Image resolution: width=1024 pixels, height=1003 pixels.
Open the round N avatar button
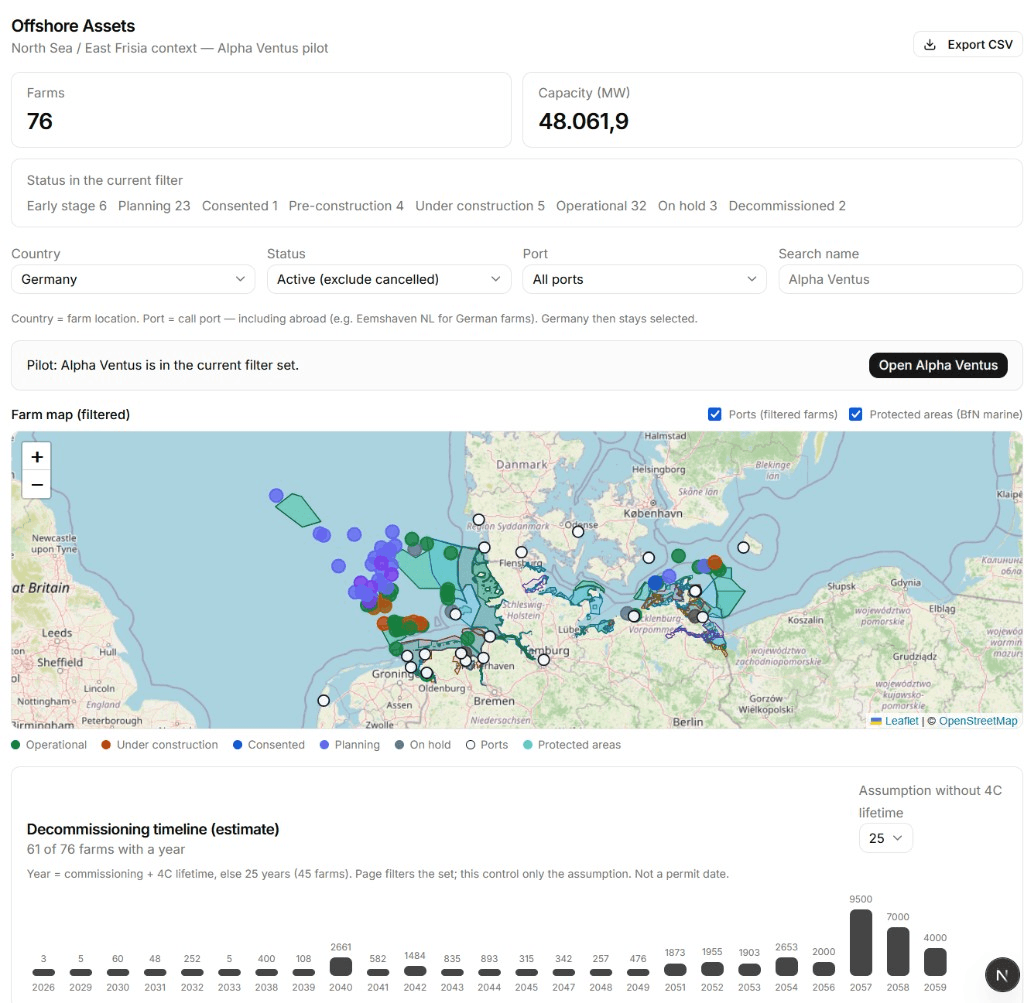pos(1002,976)
